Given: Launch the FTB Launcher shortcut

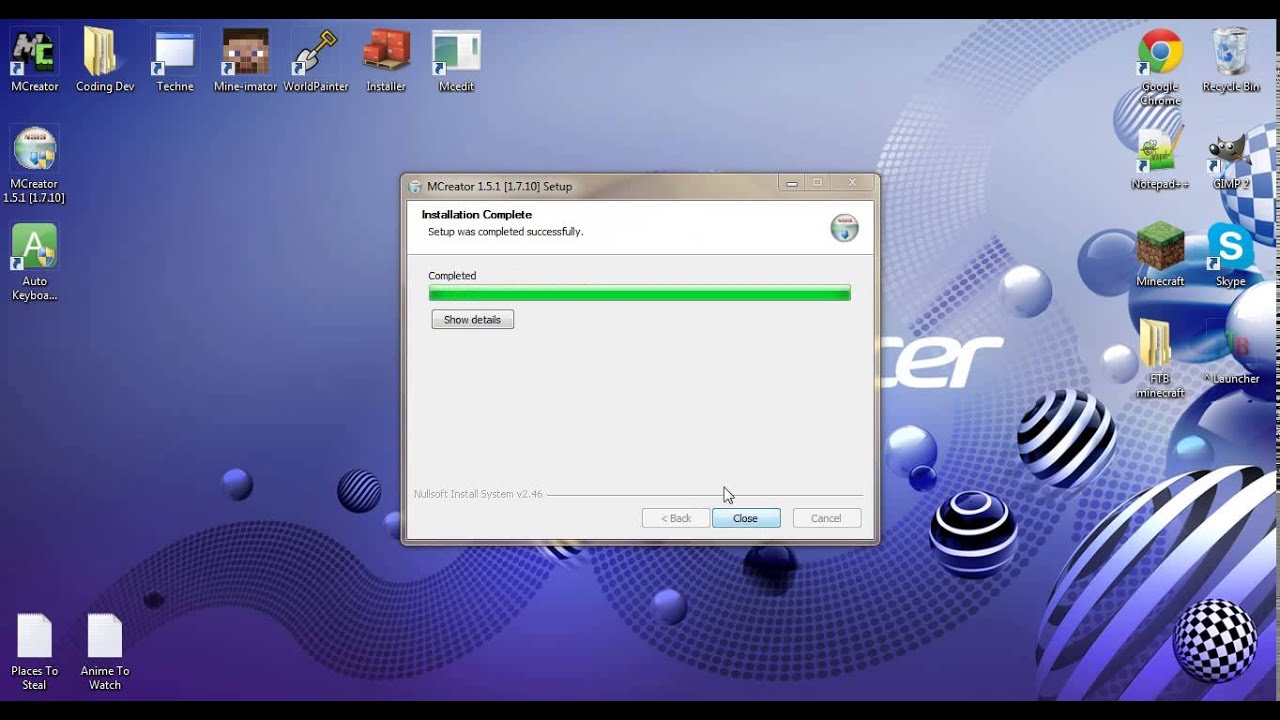Looking at the screenshot, I should point(1230,353).
